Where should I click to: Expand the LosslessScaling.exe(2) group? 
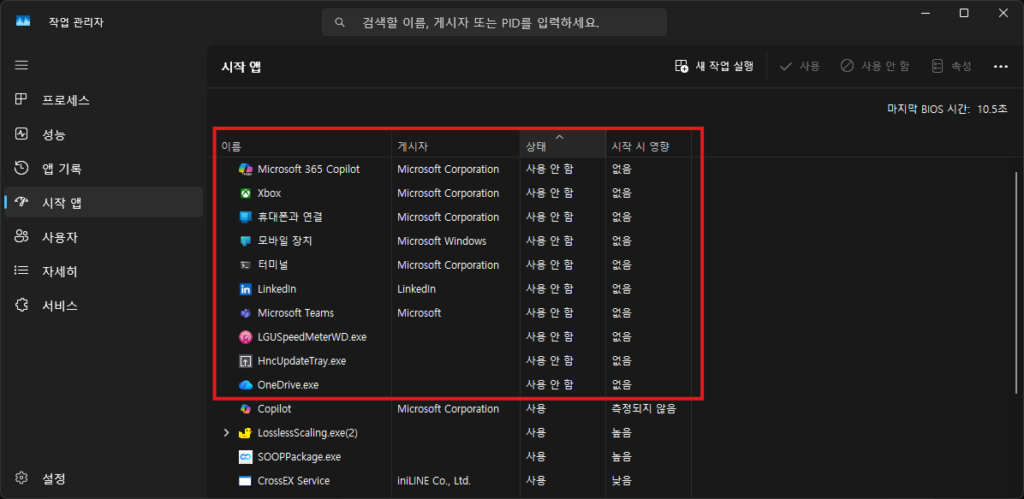pos(227,432)
